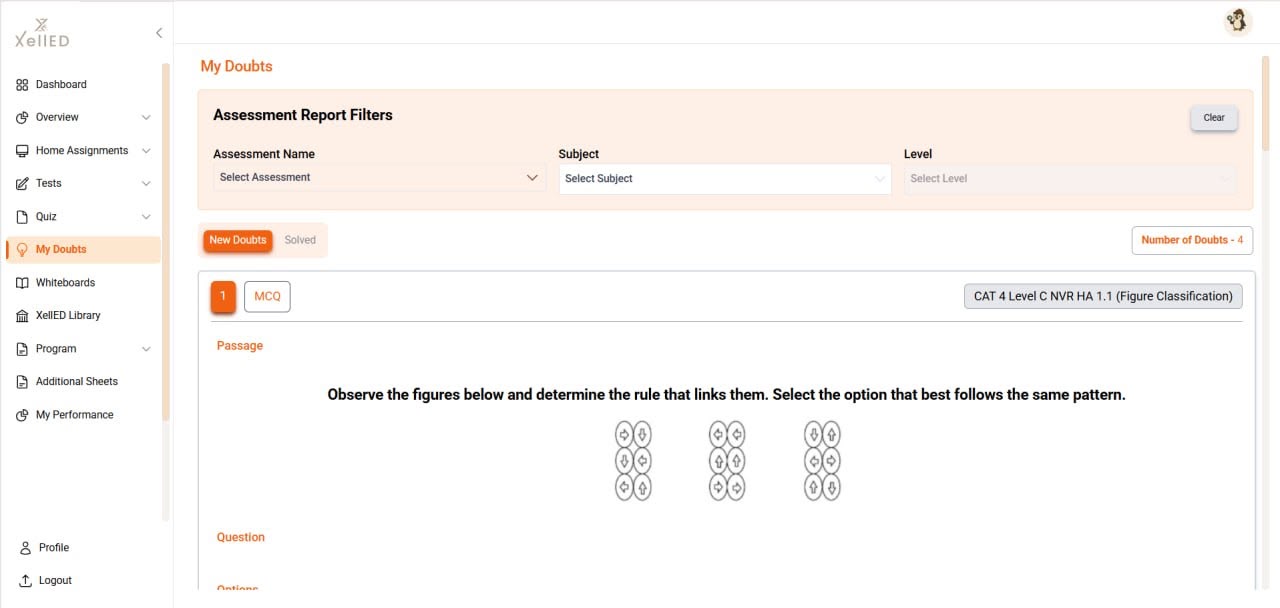Click the Logout arrow icon
The height and width of the screenshot is (608, 1280).
25,581
